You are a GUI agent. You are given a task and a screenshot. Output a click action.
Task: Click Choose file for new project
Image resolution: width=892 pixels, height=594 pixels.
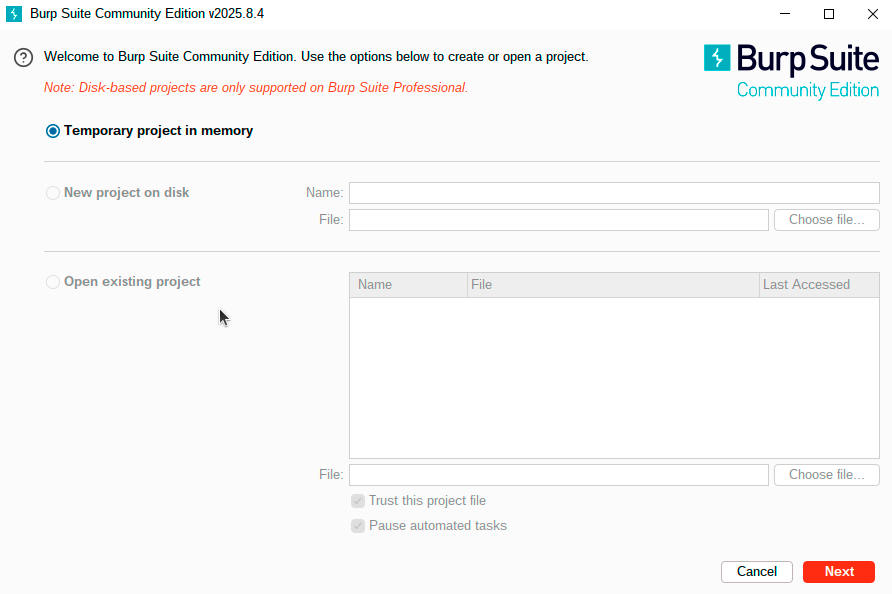[826, 220]
